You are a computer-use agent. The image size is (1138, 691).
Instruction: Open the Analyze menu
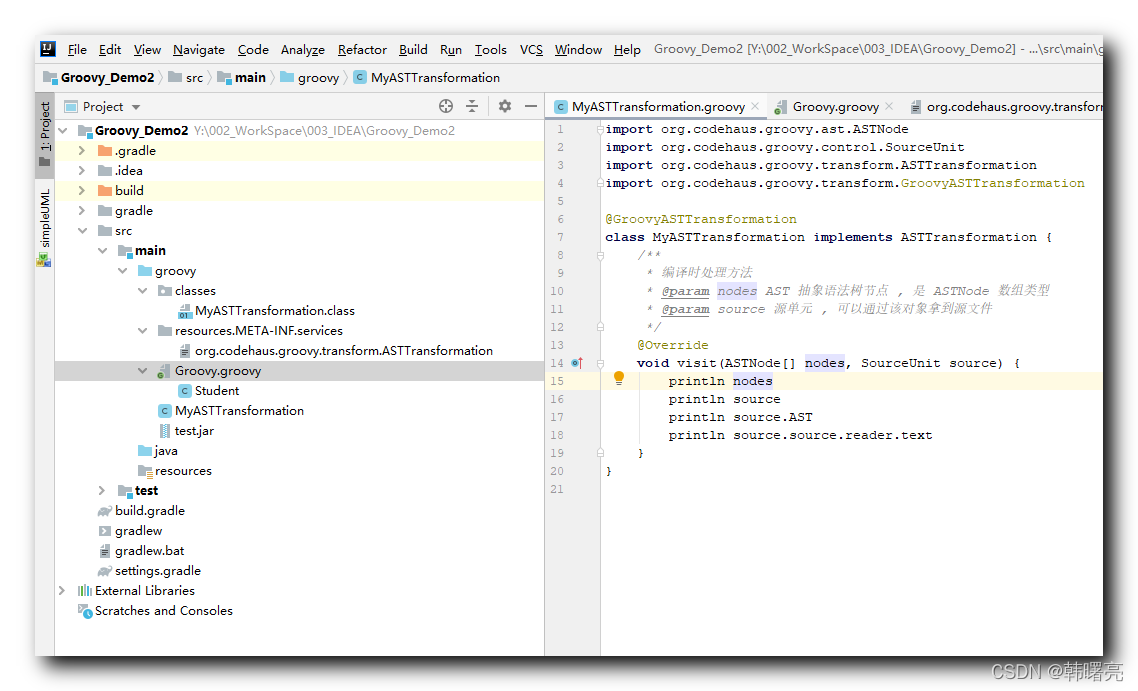pyautogui.click(x=303, y=49)
